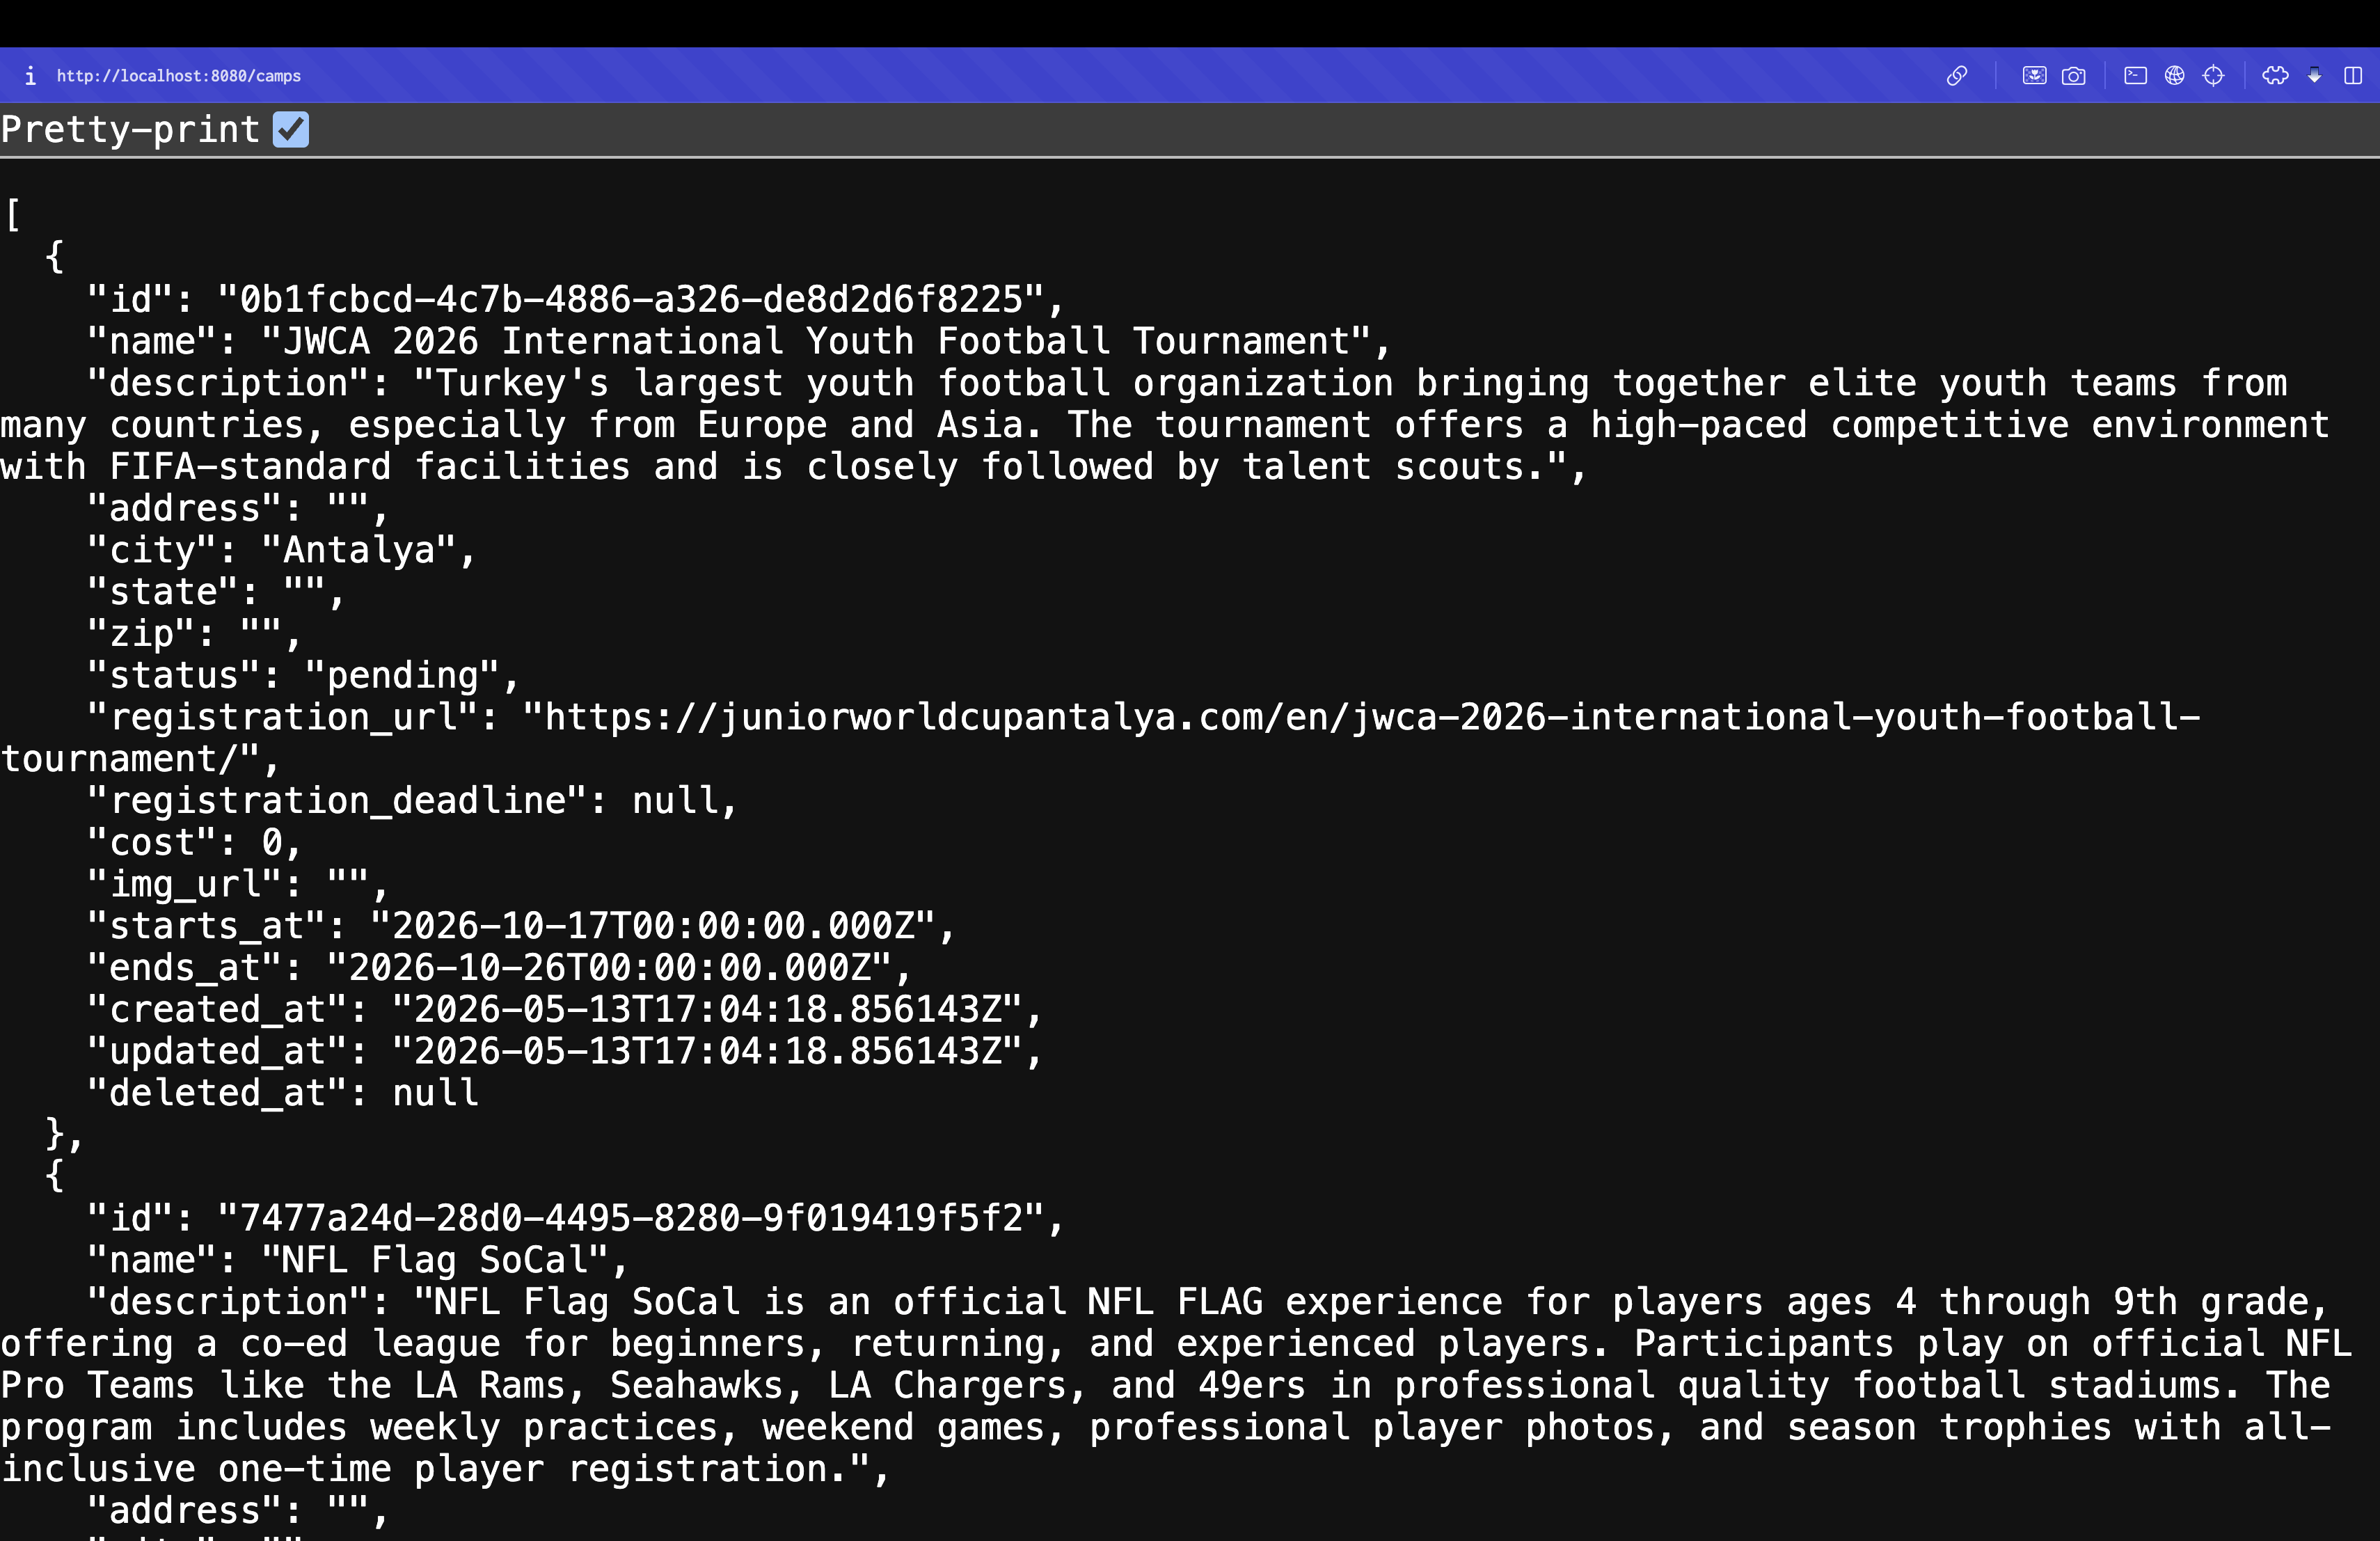2380x1541 pixels.
Task: Take a screenshot with camera icon
Action: point(2074,76)
